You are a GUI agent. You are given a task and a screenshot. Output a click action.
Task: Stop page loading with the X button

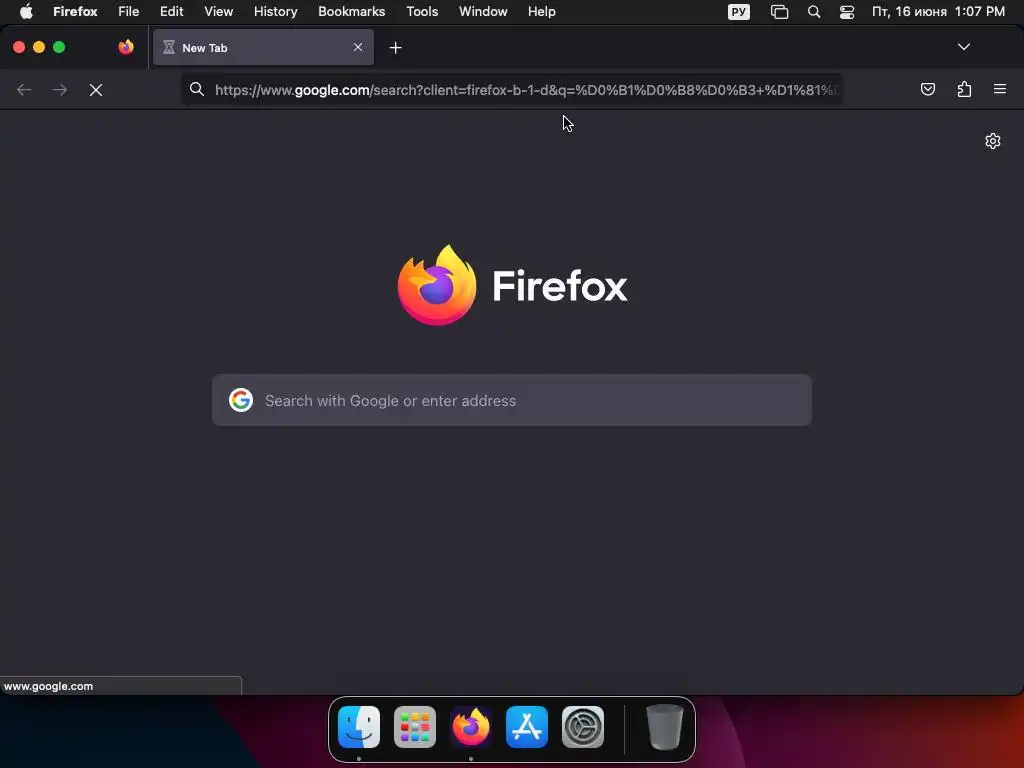coord(96,90)
